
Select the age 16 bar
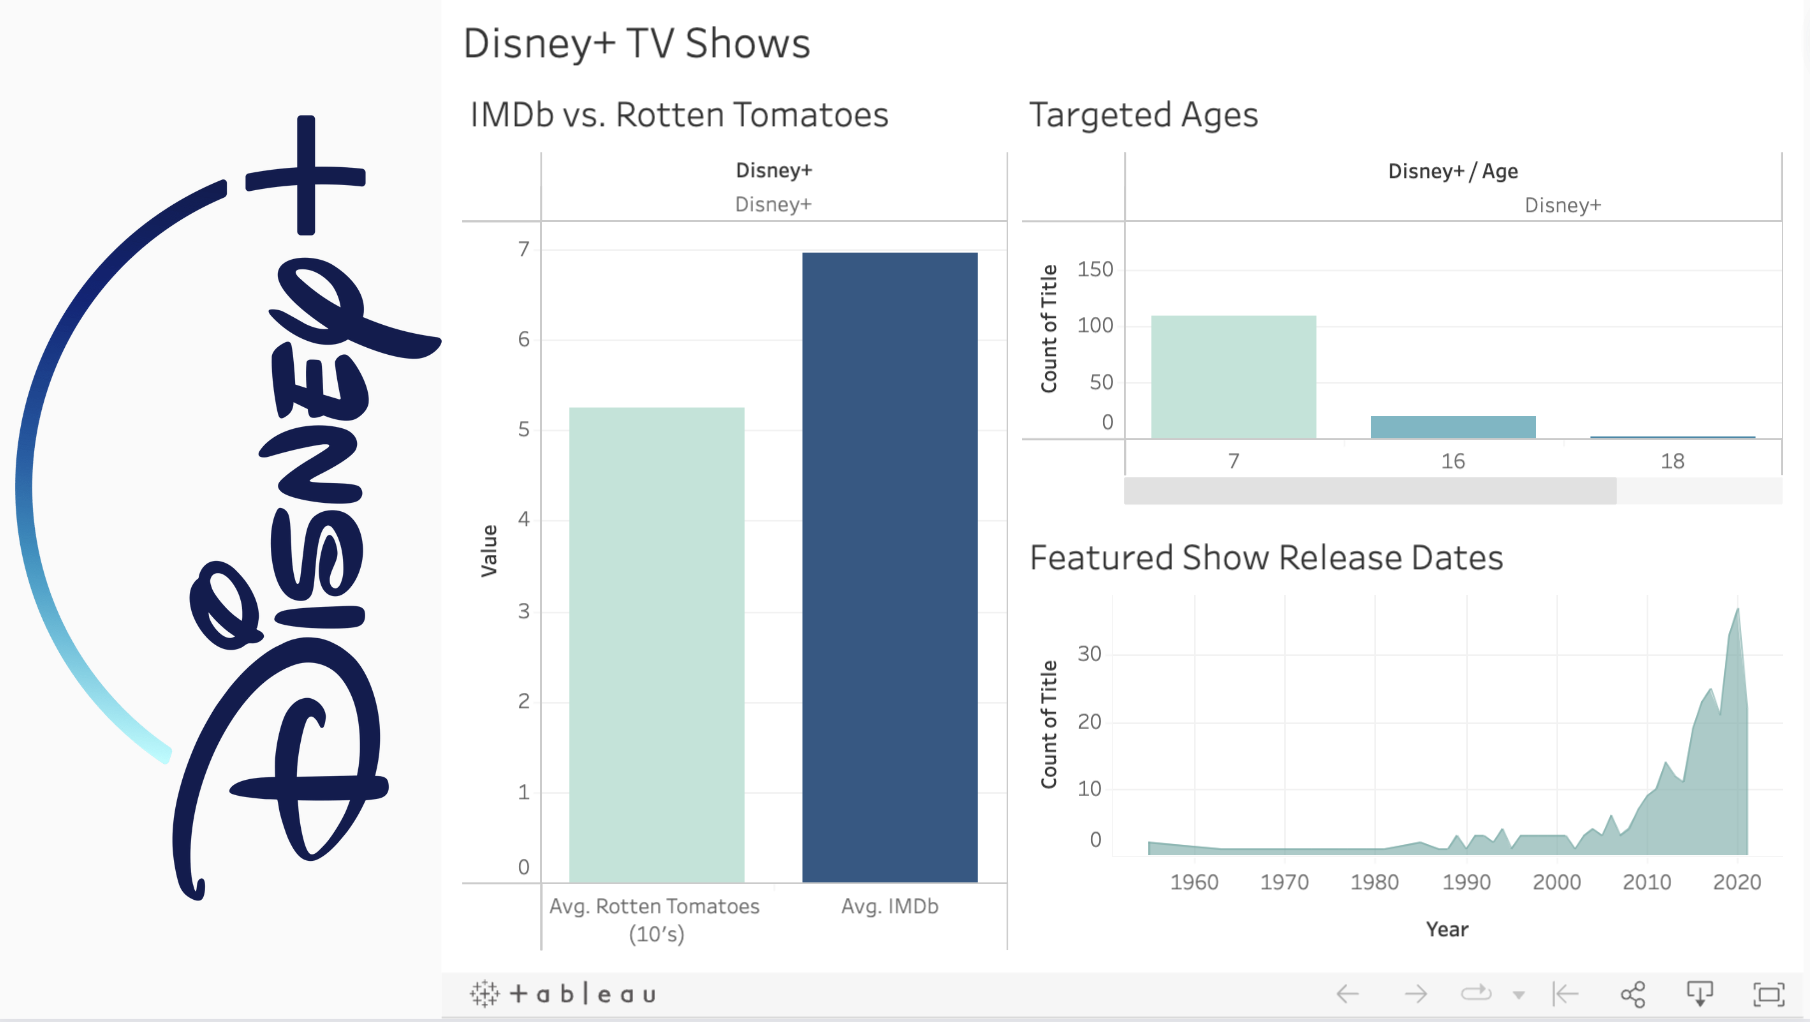pos(1453,427)
